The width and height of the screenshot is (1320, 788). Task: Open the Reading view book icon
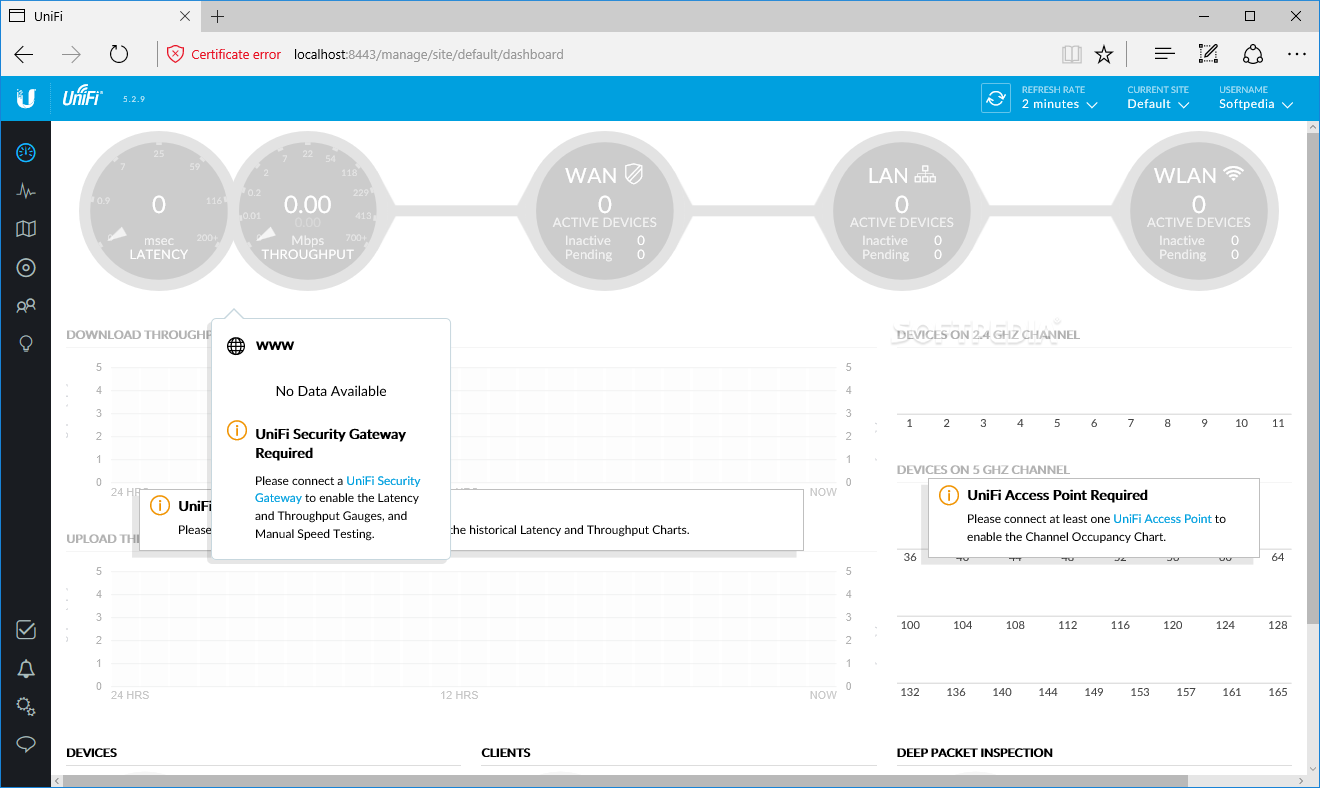[x=1072, y=54]
